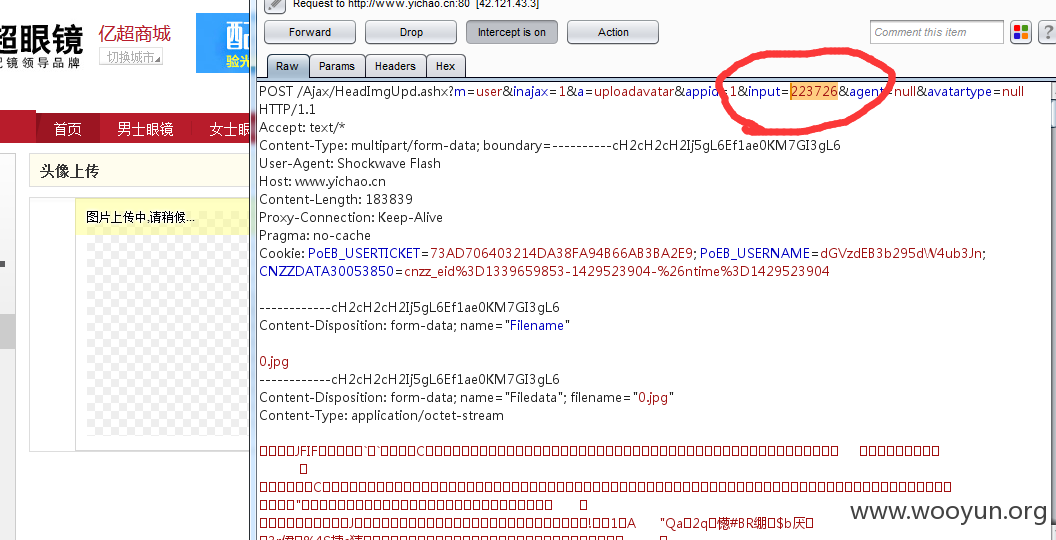Click the 亿超眼镜 brand logo
1056x540 pixels.
coord(40,44)
